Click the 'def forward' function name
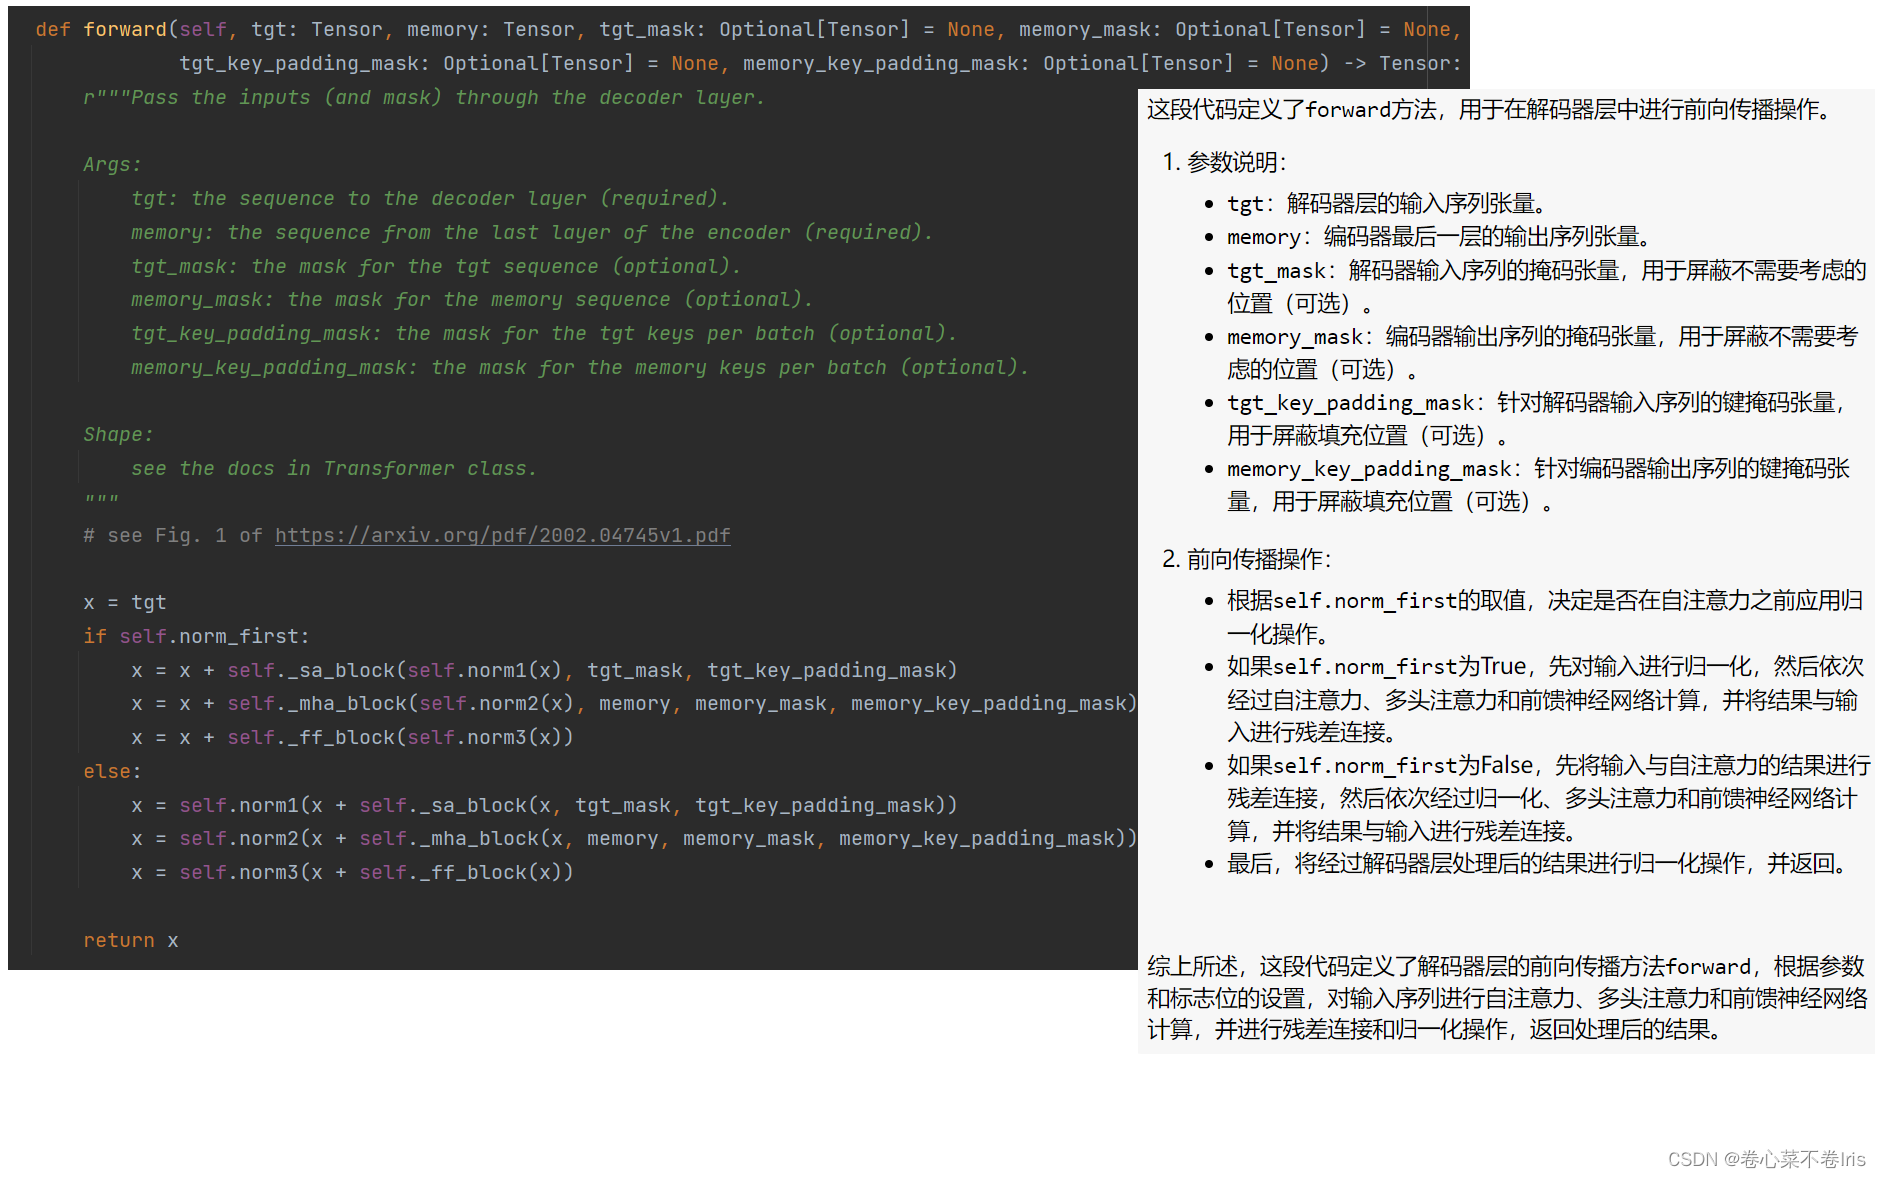 [x=125, y=29]
